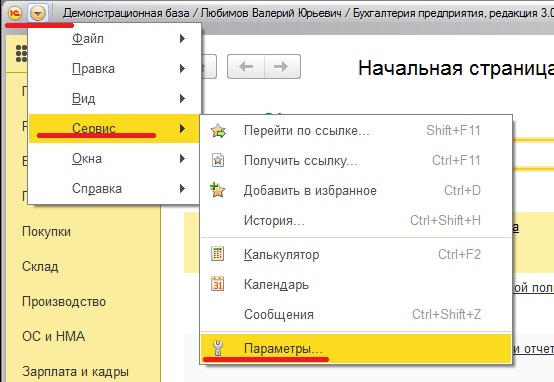Viewport: 554px width, 382px height.
Task: Click the wrench Параметры icon
Action: (x=218, y=348)
